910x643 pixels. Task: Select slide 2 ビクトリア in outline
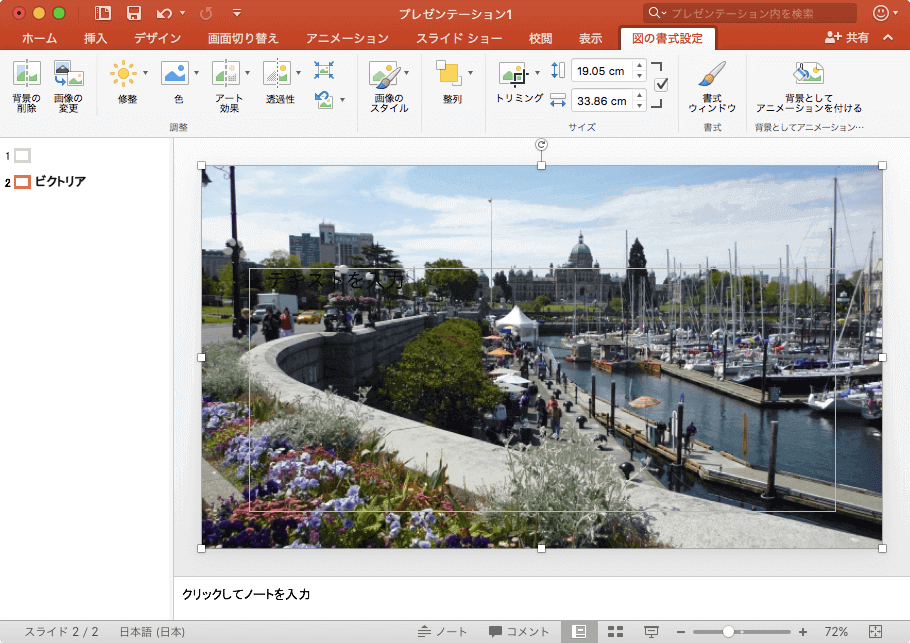[60, 182]
